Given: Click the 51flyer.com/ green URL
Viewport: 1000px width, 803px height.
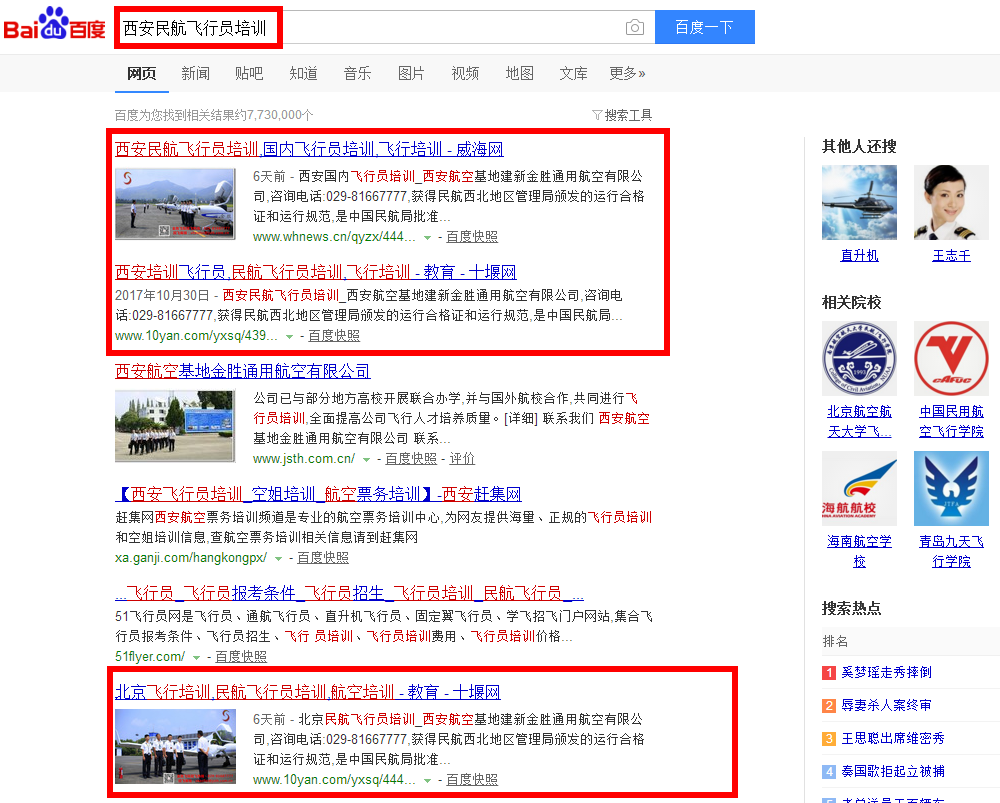Looking at the screenshot, I should [150, 656].
